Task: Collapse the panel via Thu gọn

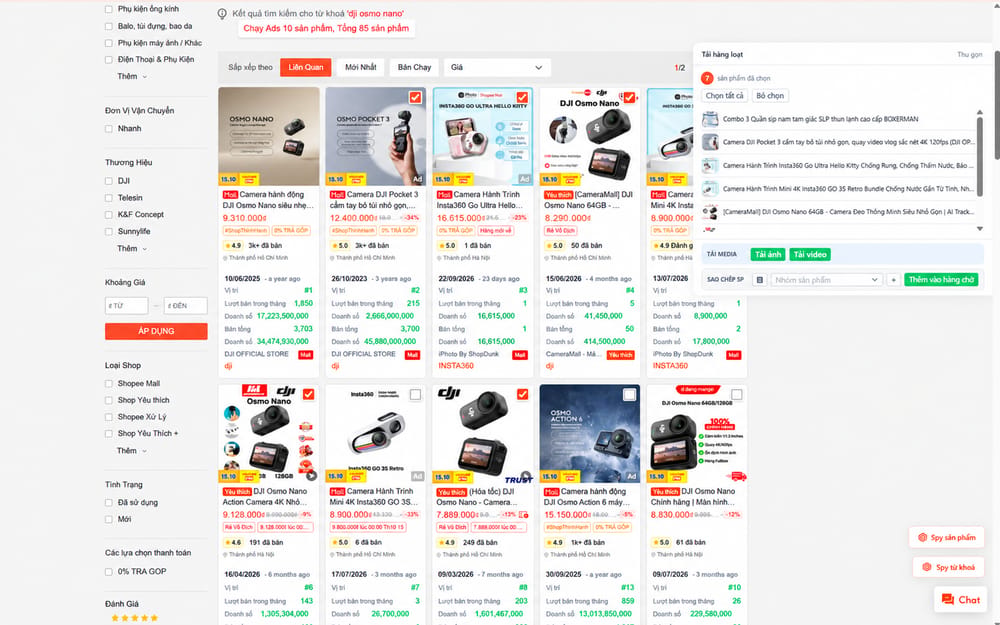Action: [x=969, y=55]
